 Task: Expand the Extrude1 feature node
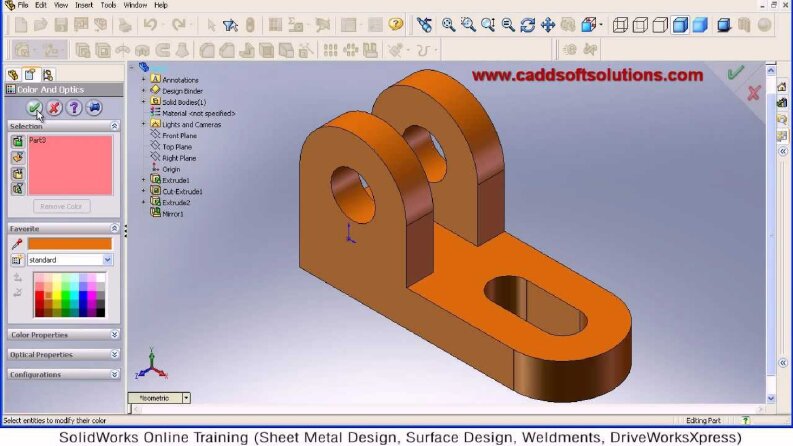[143, 180]
